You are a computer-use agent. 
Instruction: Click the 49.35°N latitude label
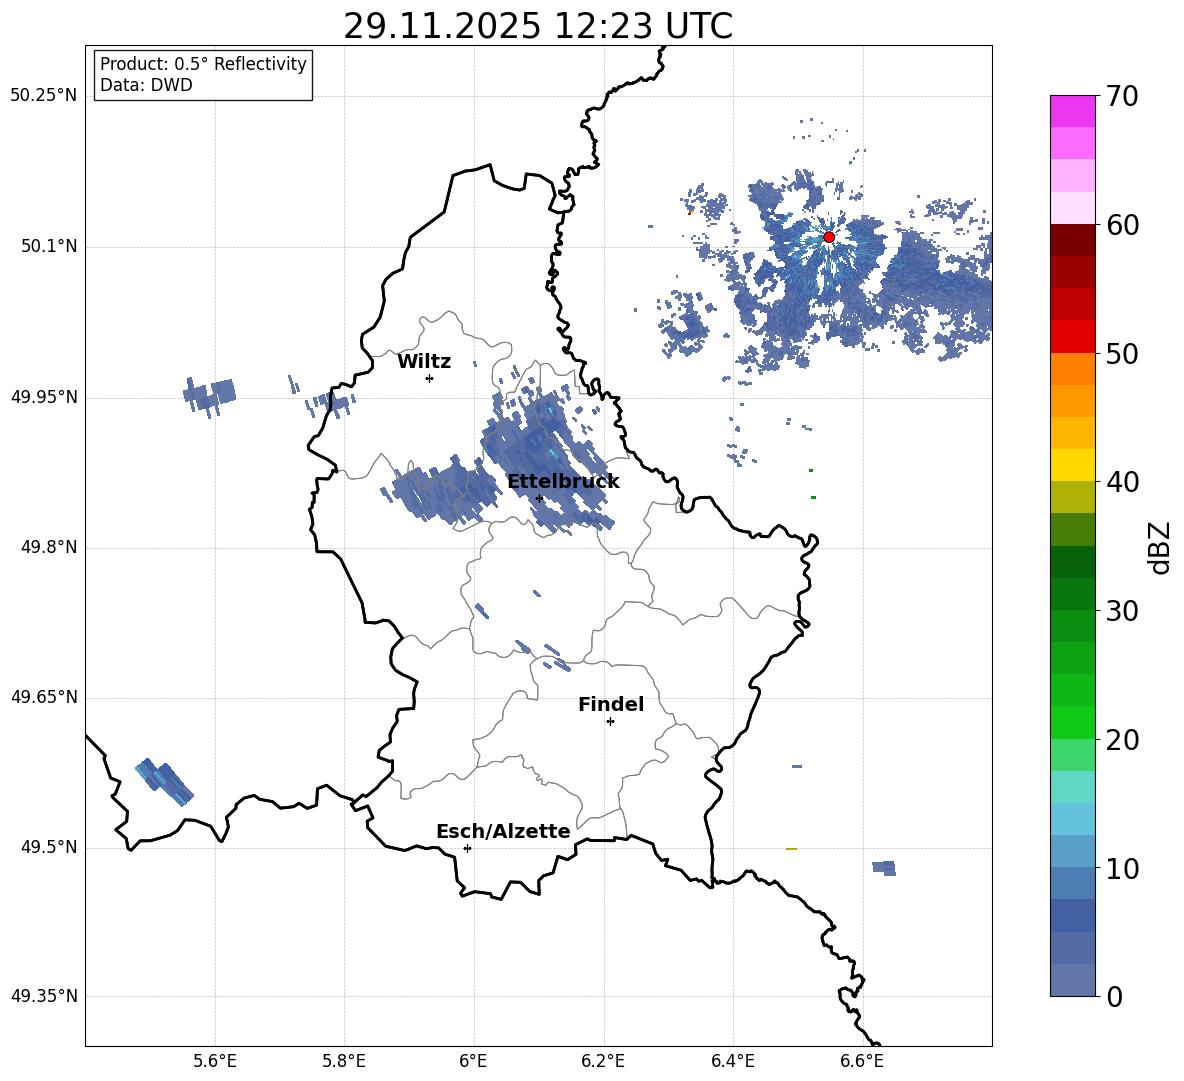click(44, 996)
